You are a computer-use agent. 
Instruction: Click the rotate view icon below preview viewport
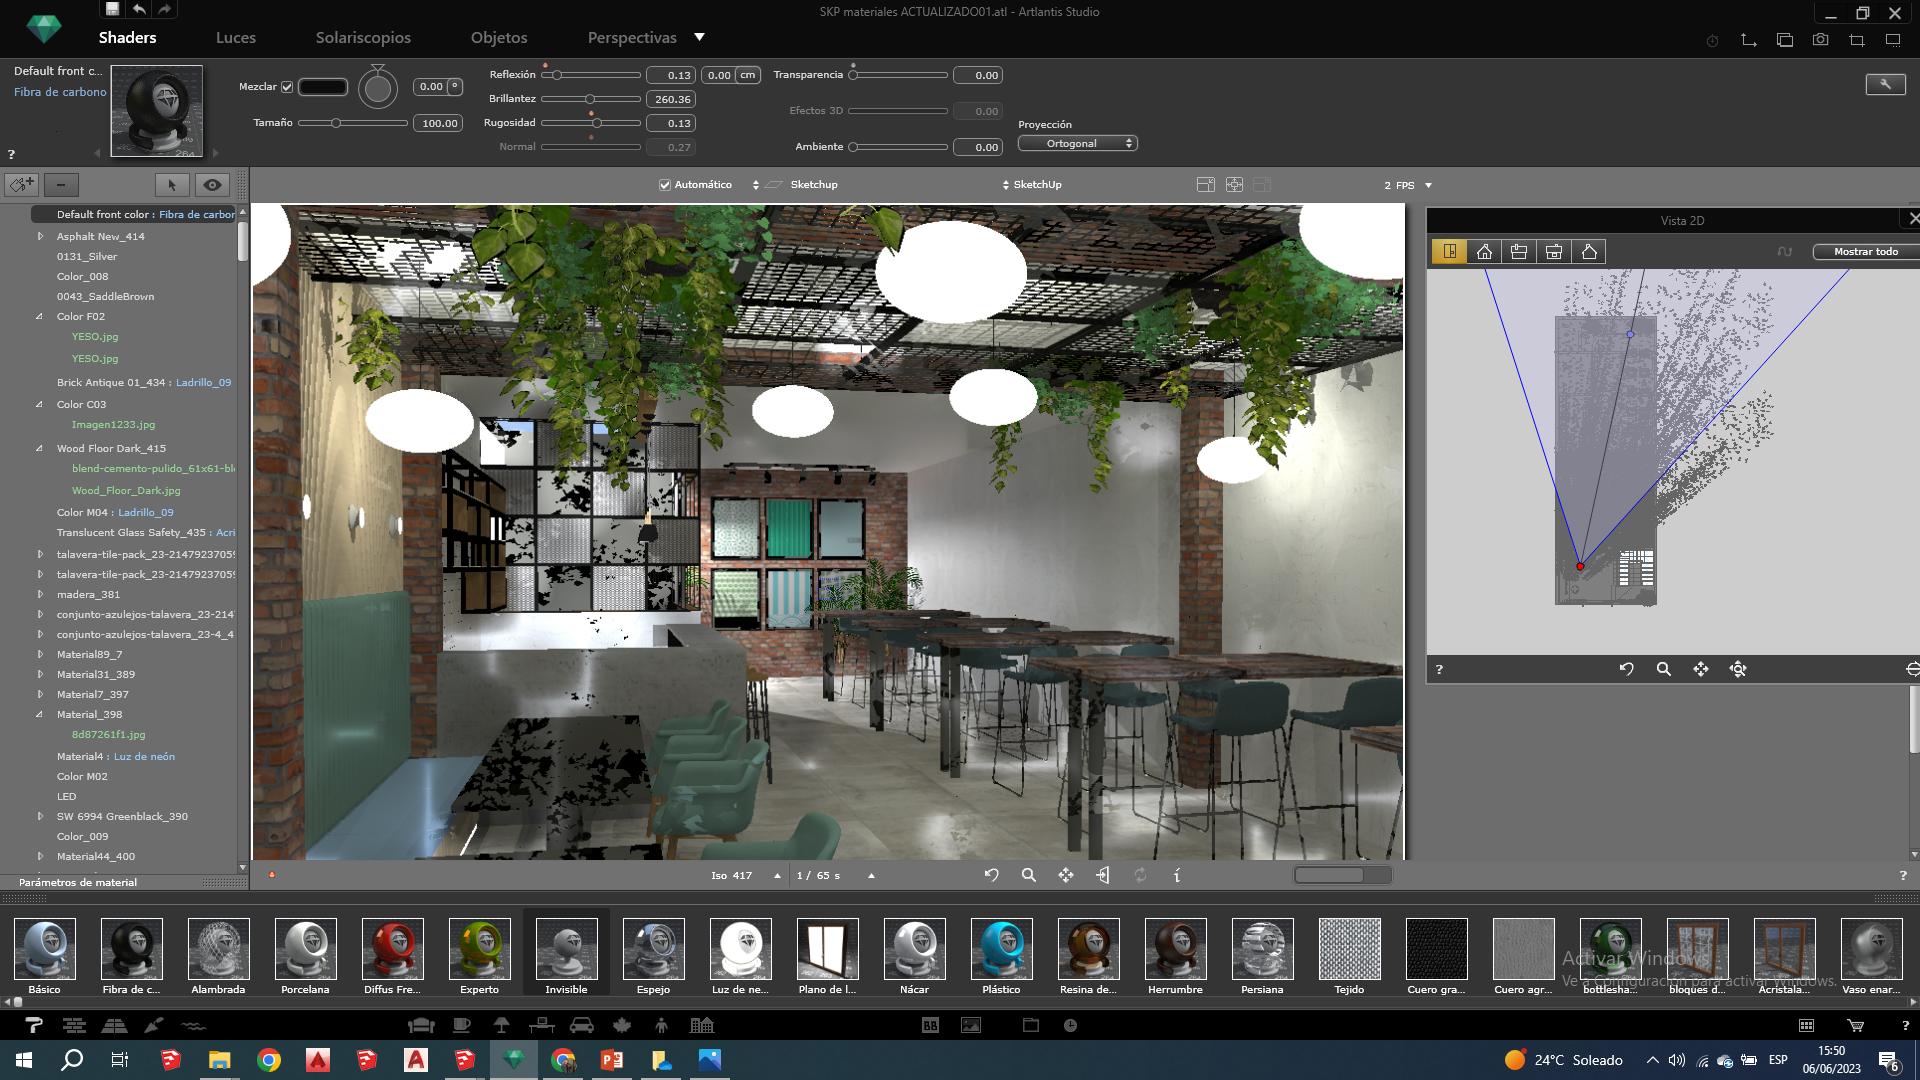(x=991, y=875)
